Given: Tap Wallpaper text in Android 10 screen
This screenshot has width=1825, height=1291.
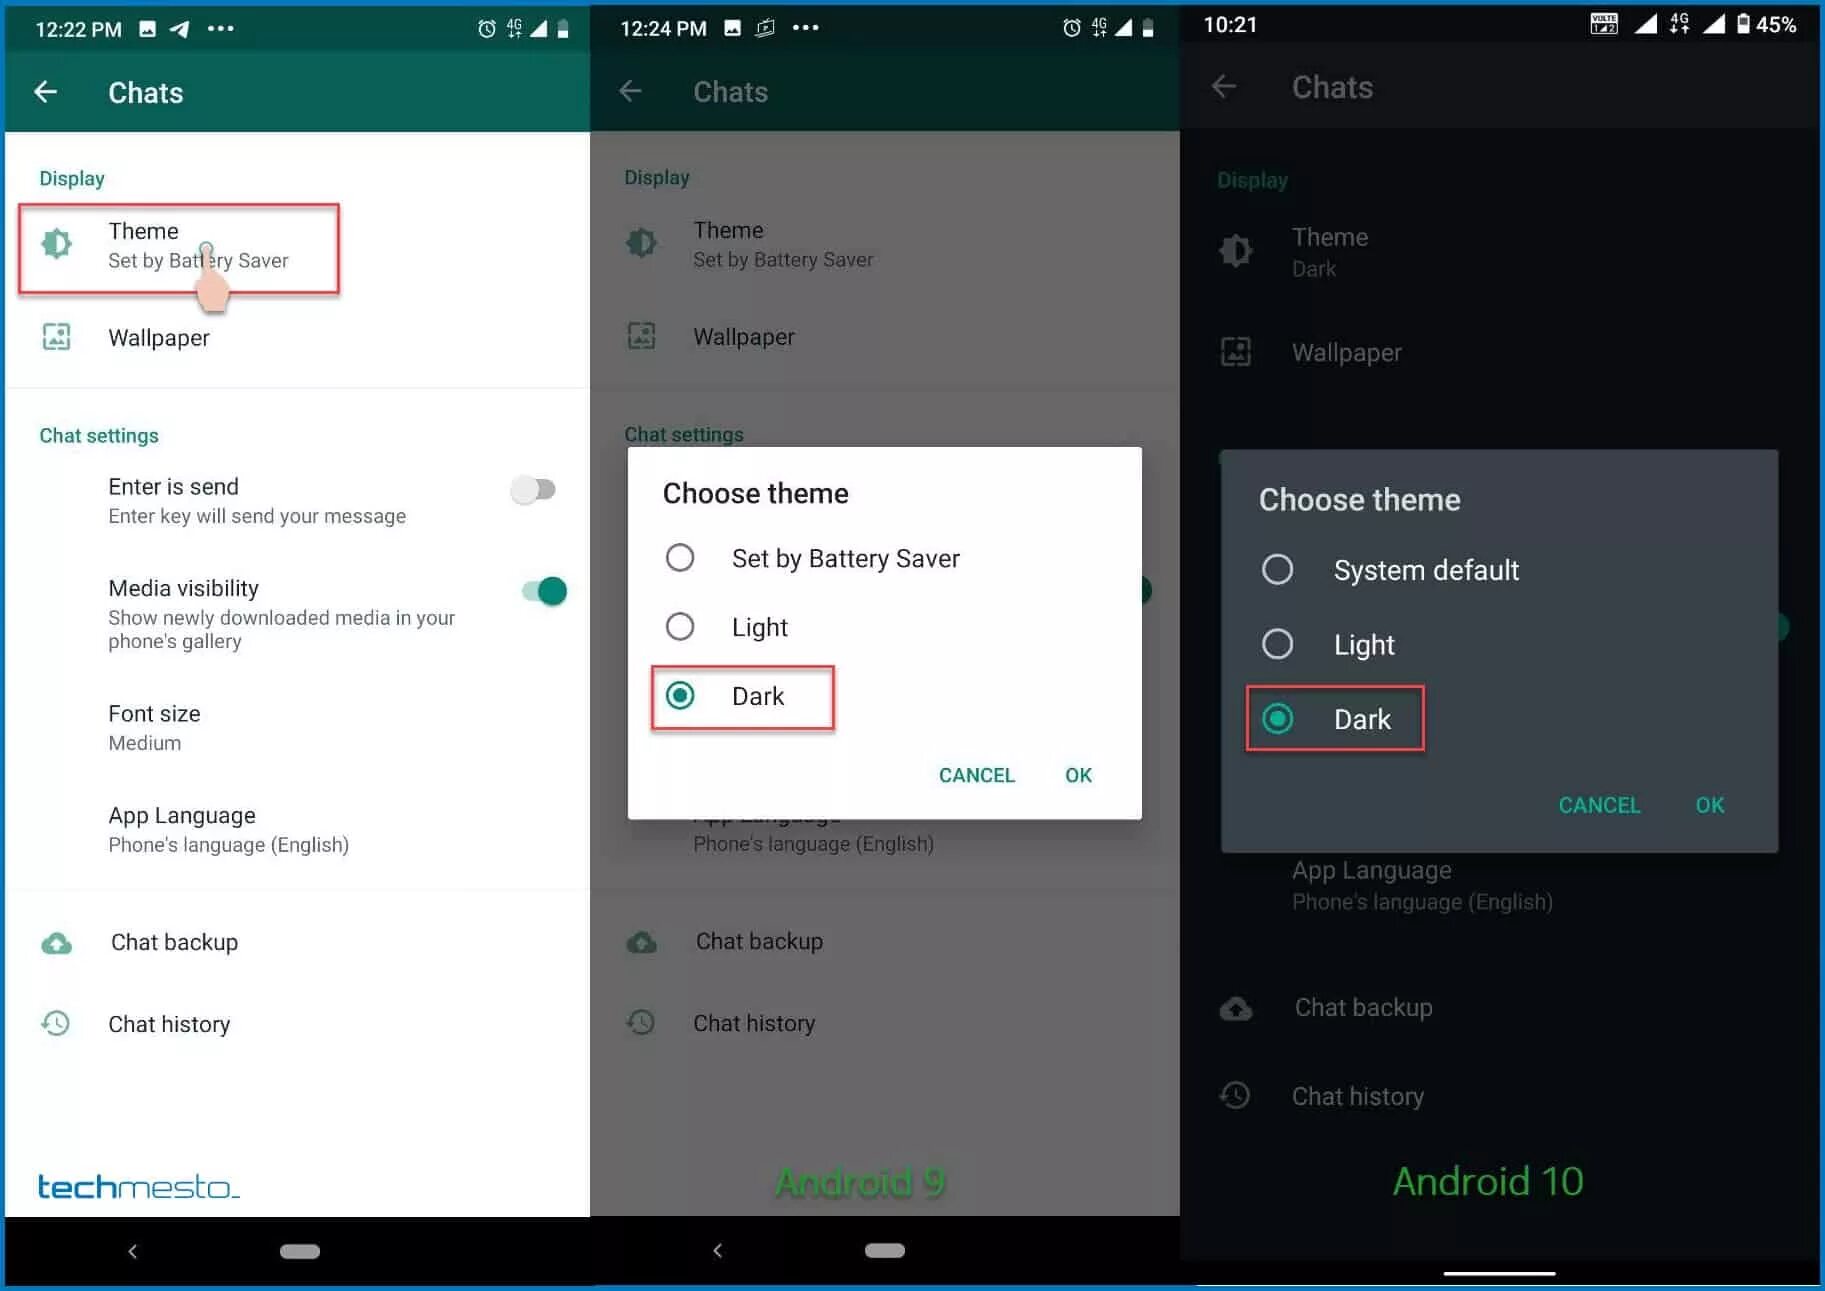Looking at the screenshot, I should click(1346, 353).
